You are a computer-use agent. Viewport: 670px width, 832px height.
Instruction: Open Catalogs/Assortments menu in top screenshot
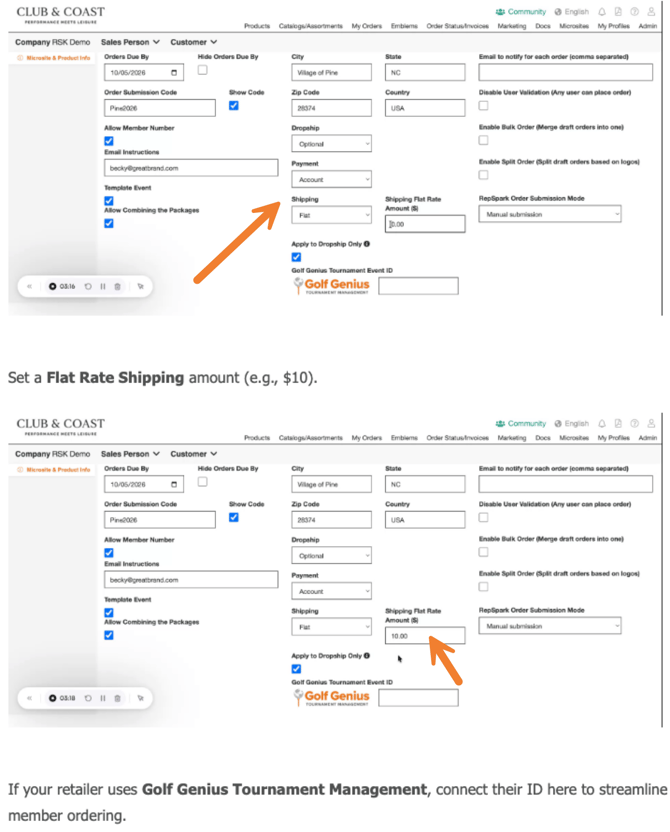(311, 26)
